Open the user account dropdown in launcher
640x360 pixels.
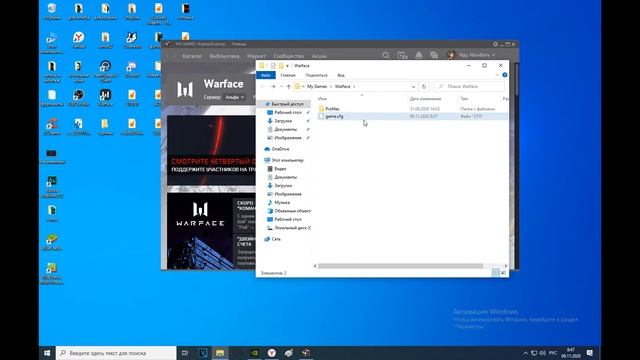pyautogui.click(x=477, y=55)
